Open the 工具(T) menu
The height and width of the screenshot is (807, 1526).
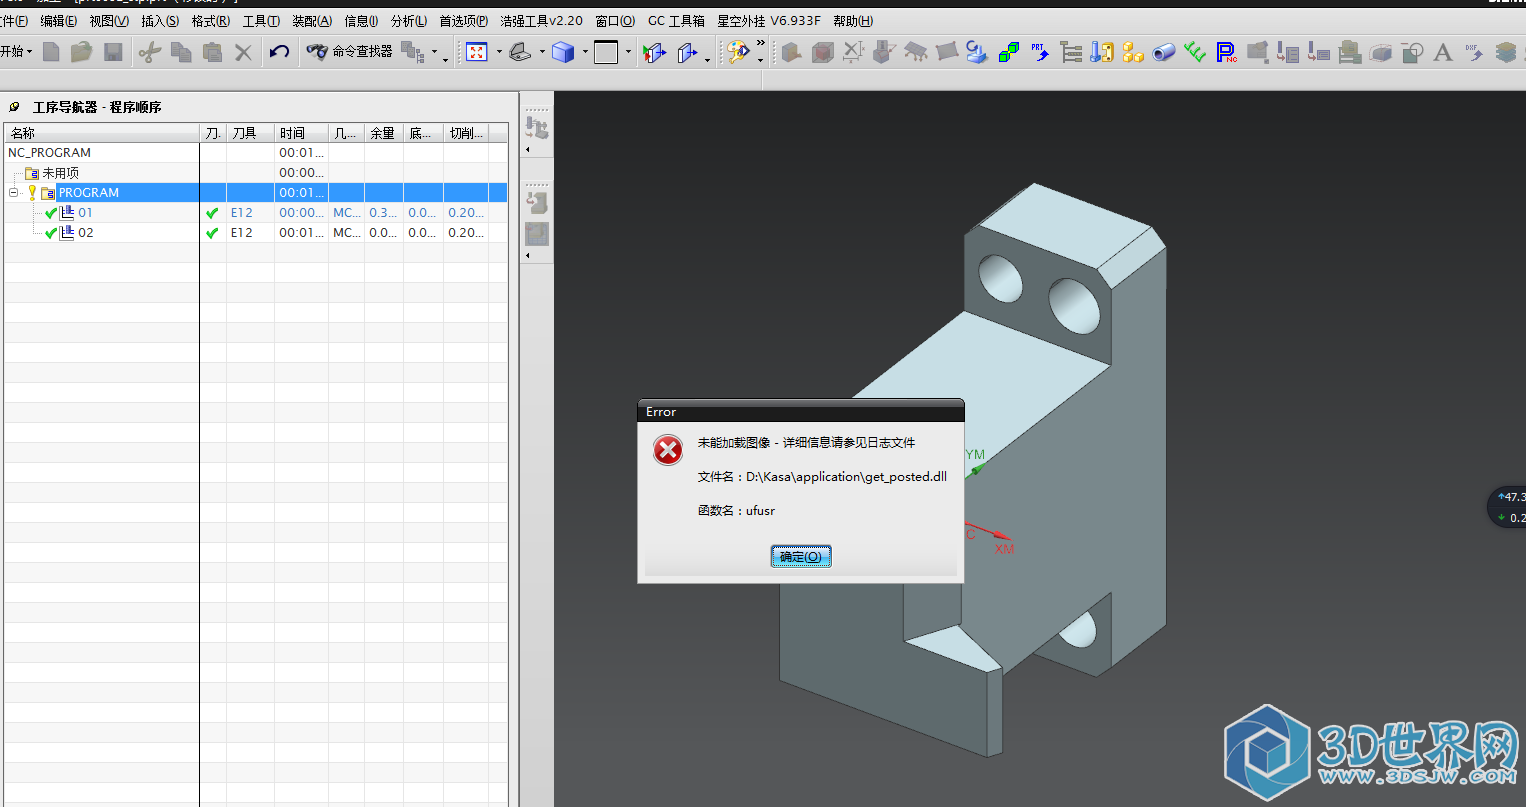coord(261,21)
